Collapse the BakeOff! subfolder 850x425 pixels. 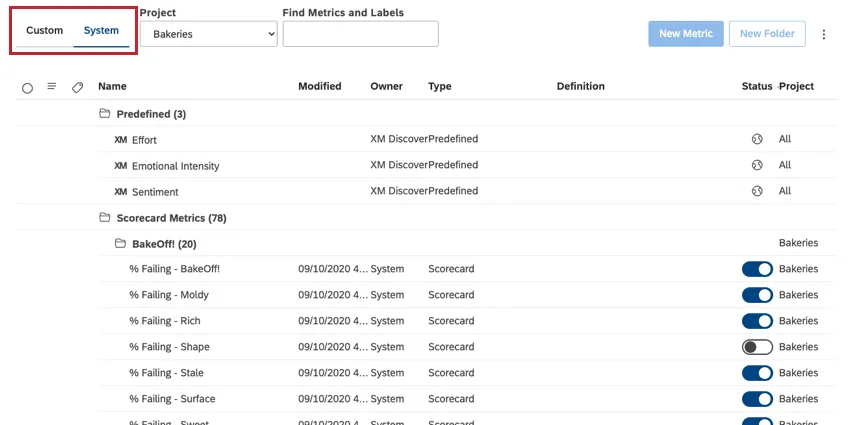click(120, 244)
